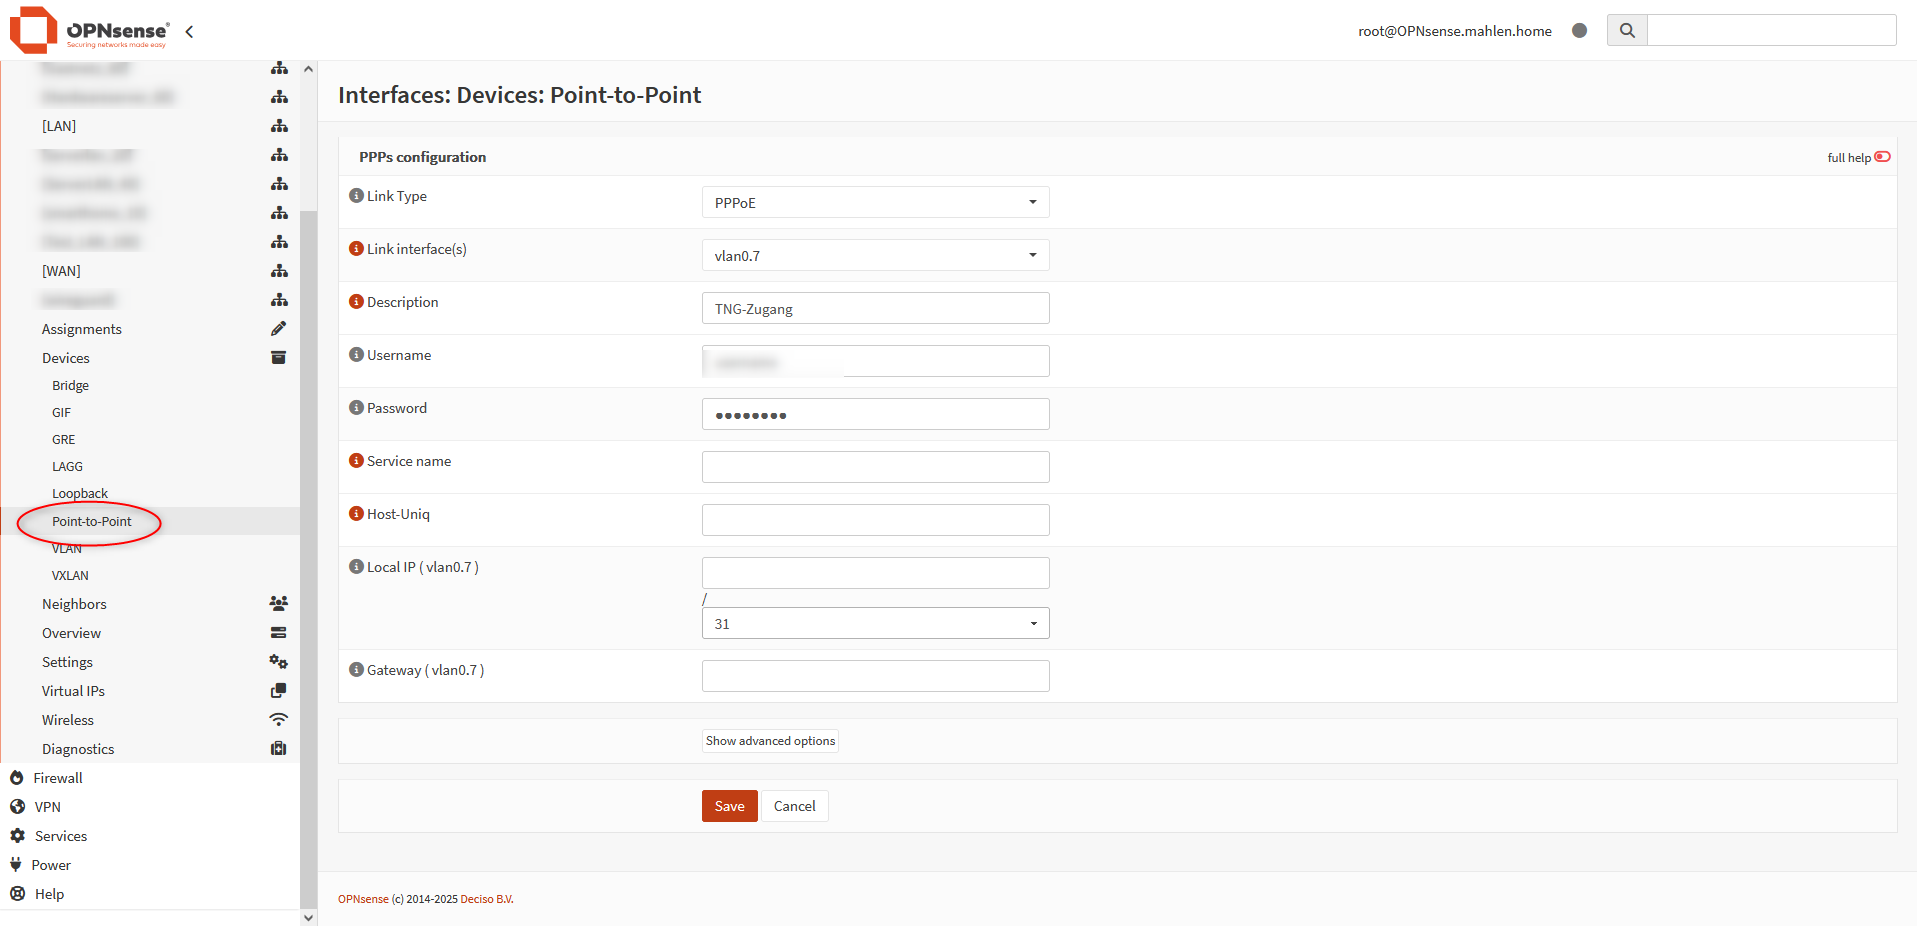Toggle the full help switch

tap(1882, 157)
